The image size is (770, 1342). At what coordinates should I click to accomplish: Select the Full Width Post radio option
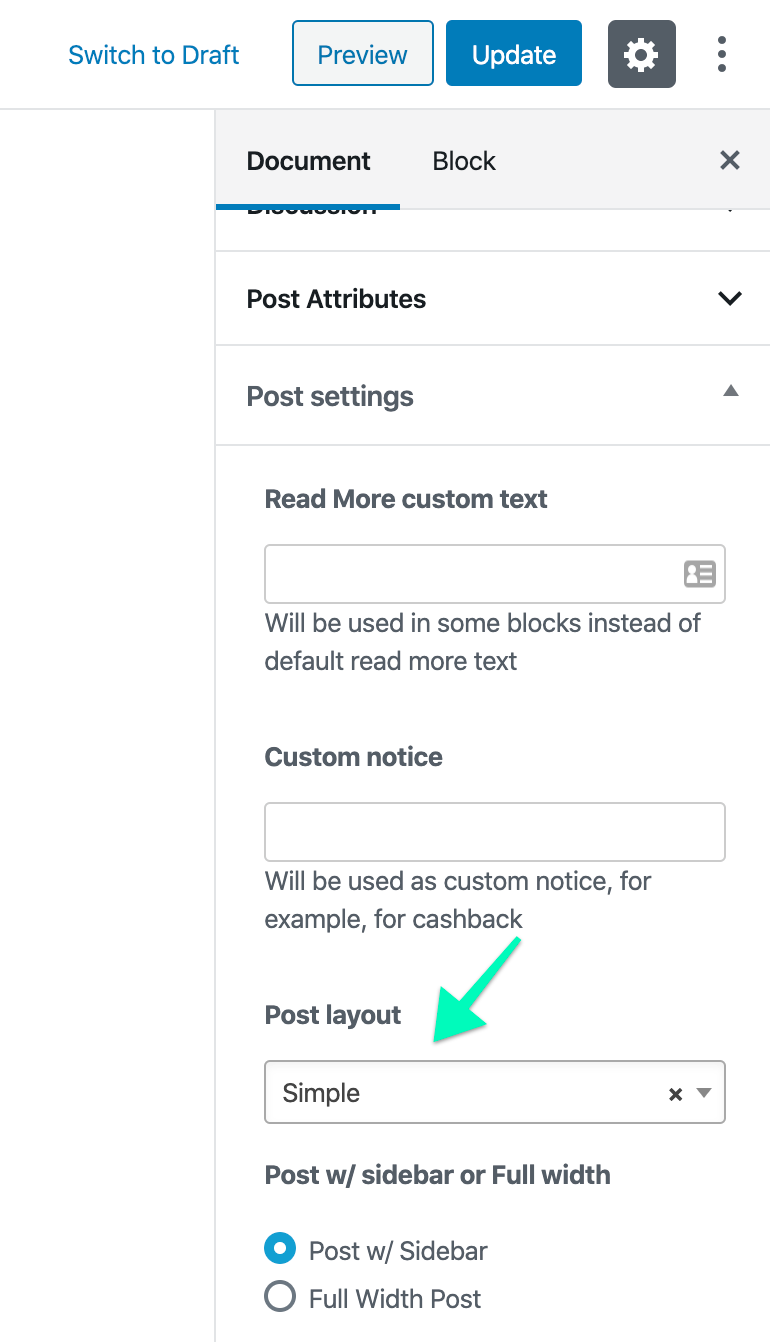click(280, 1297)
